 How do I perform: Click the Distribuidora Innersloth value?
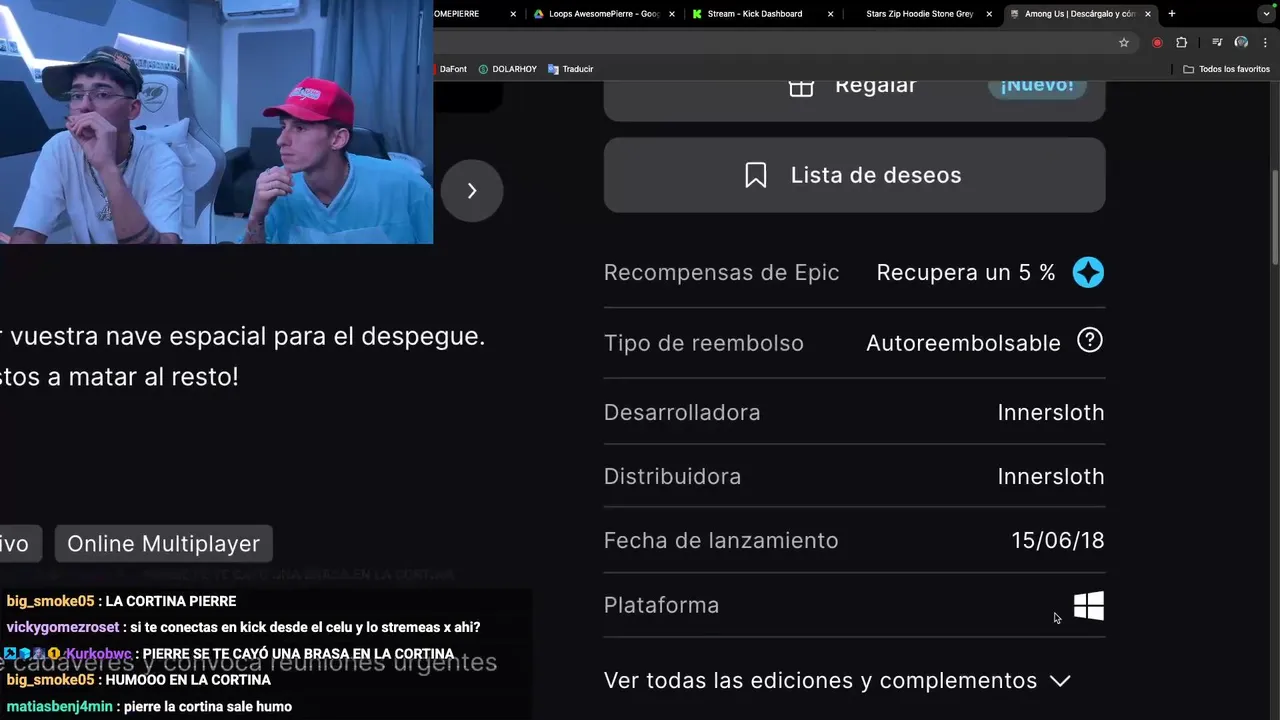click(x=1050, y=476)
